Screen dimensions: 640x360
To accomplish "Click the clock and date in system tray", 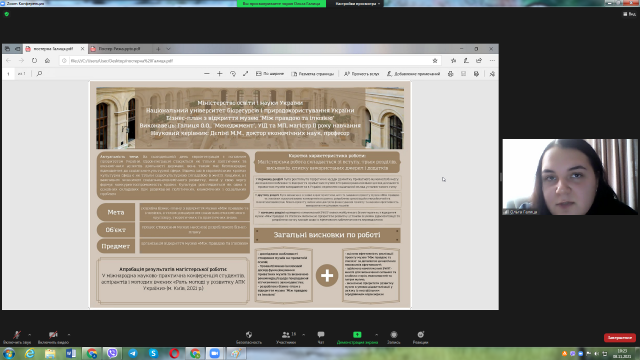I will (622, 353).
